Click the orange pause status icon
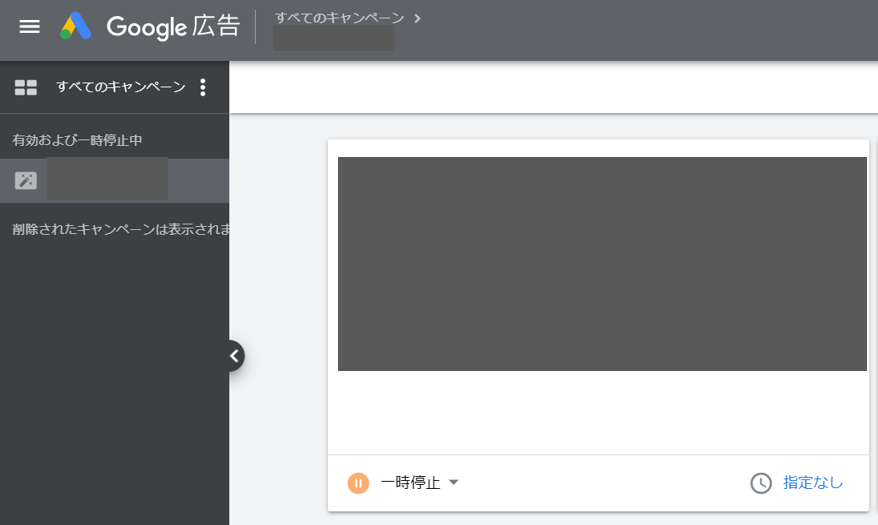This screenshot has width=878, height=525. click(358, 483)
